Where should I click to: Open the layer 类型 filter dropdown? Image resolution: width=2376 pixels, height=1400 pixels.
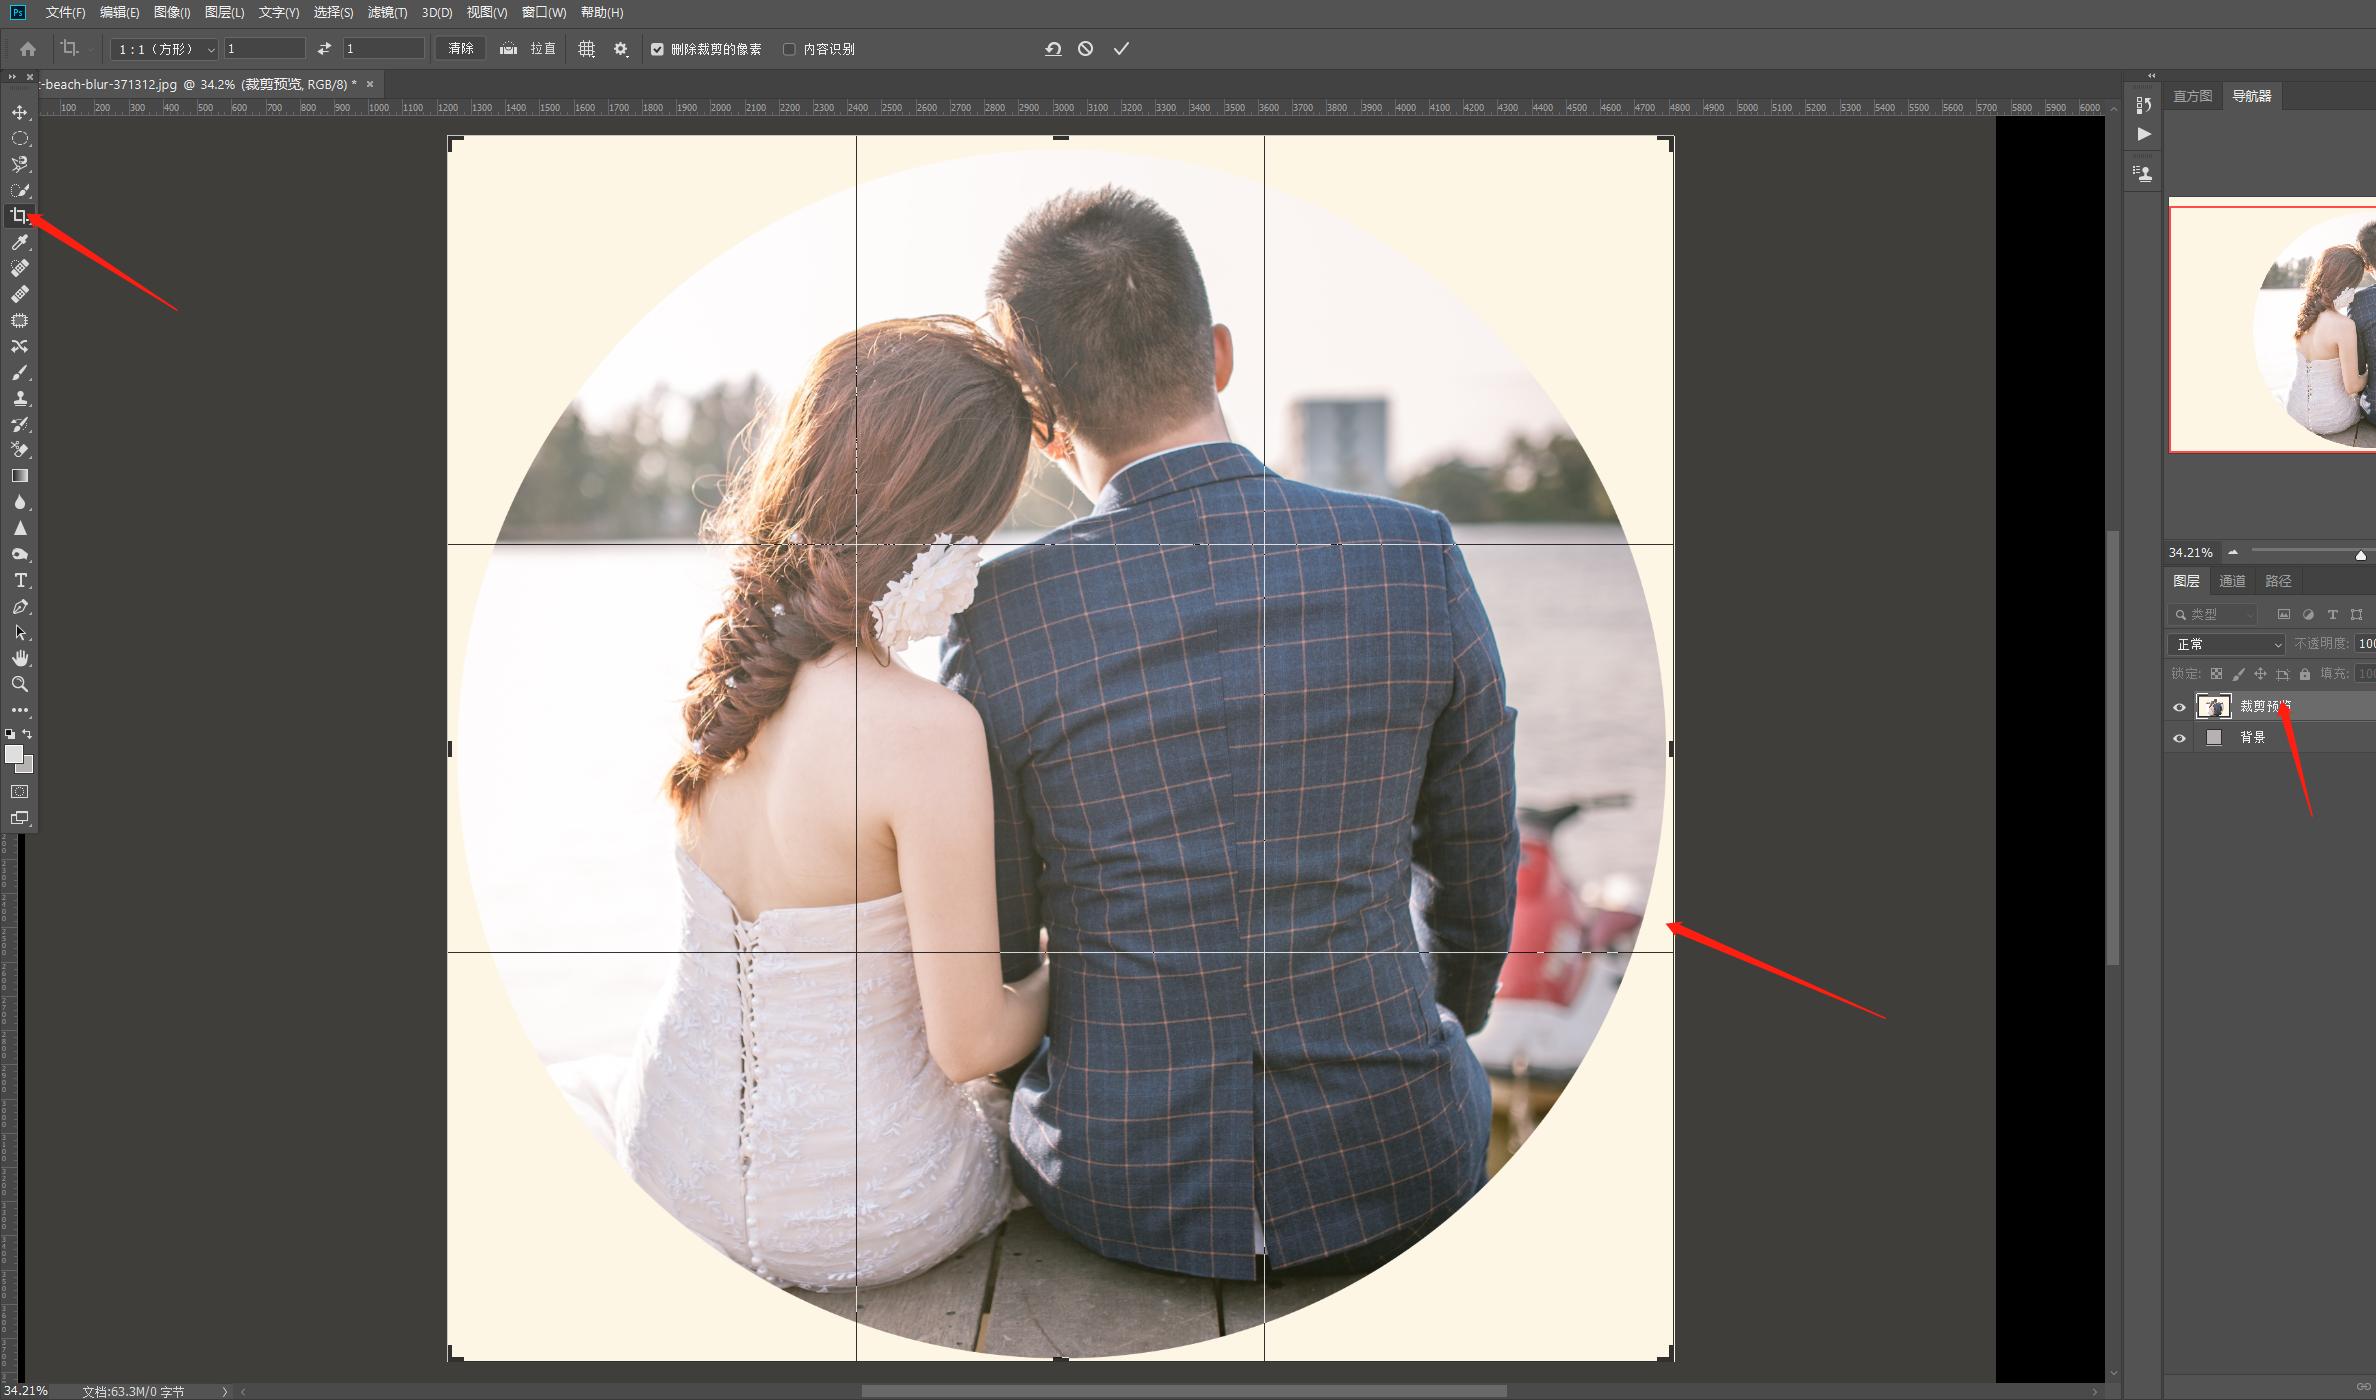click(2213, 614)
